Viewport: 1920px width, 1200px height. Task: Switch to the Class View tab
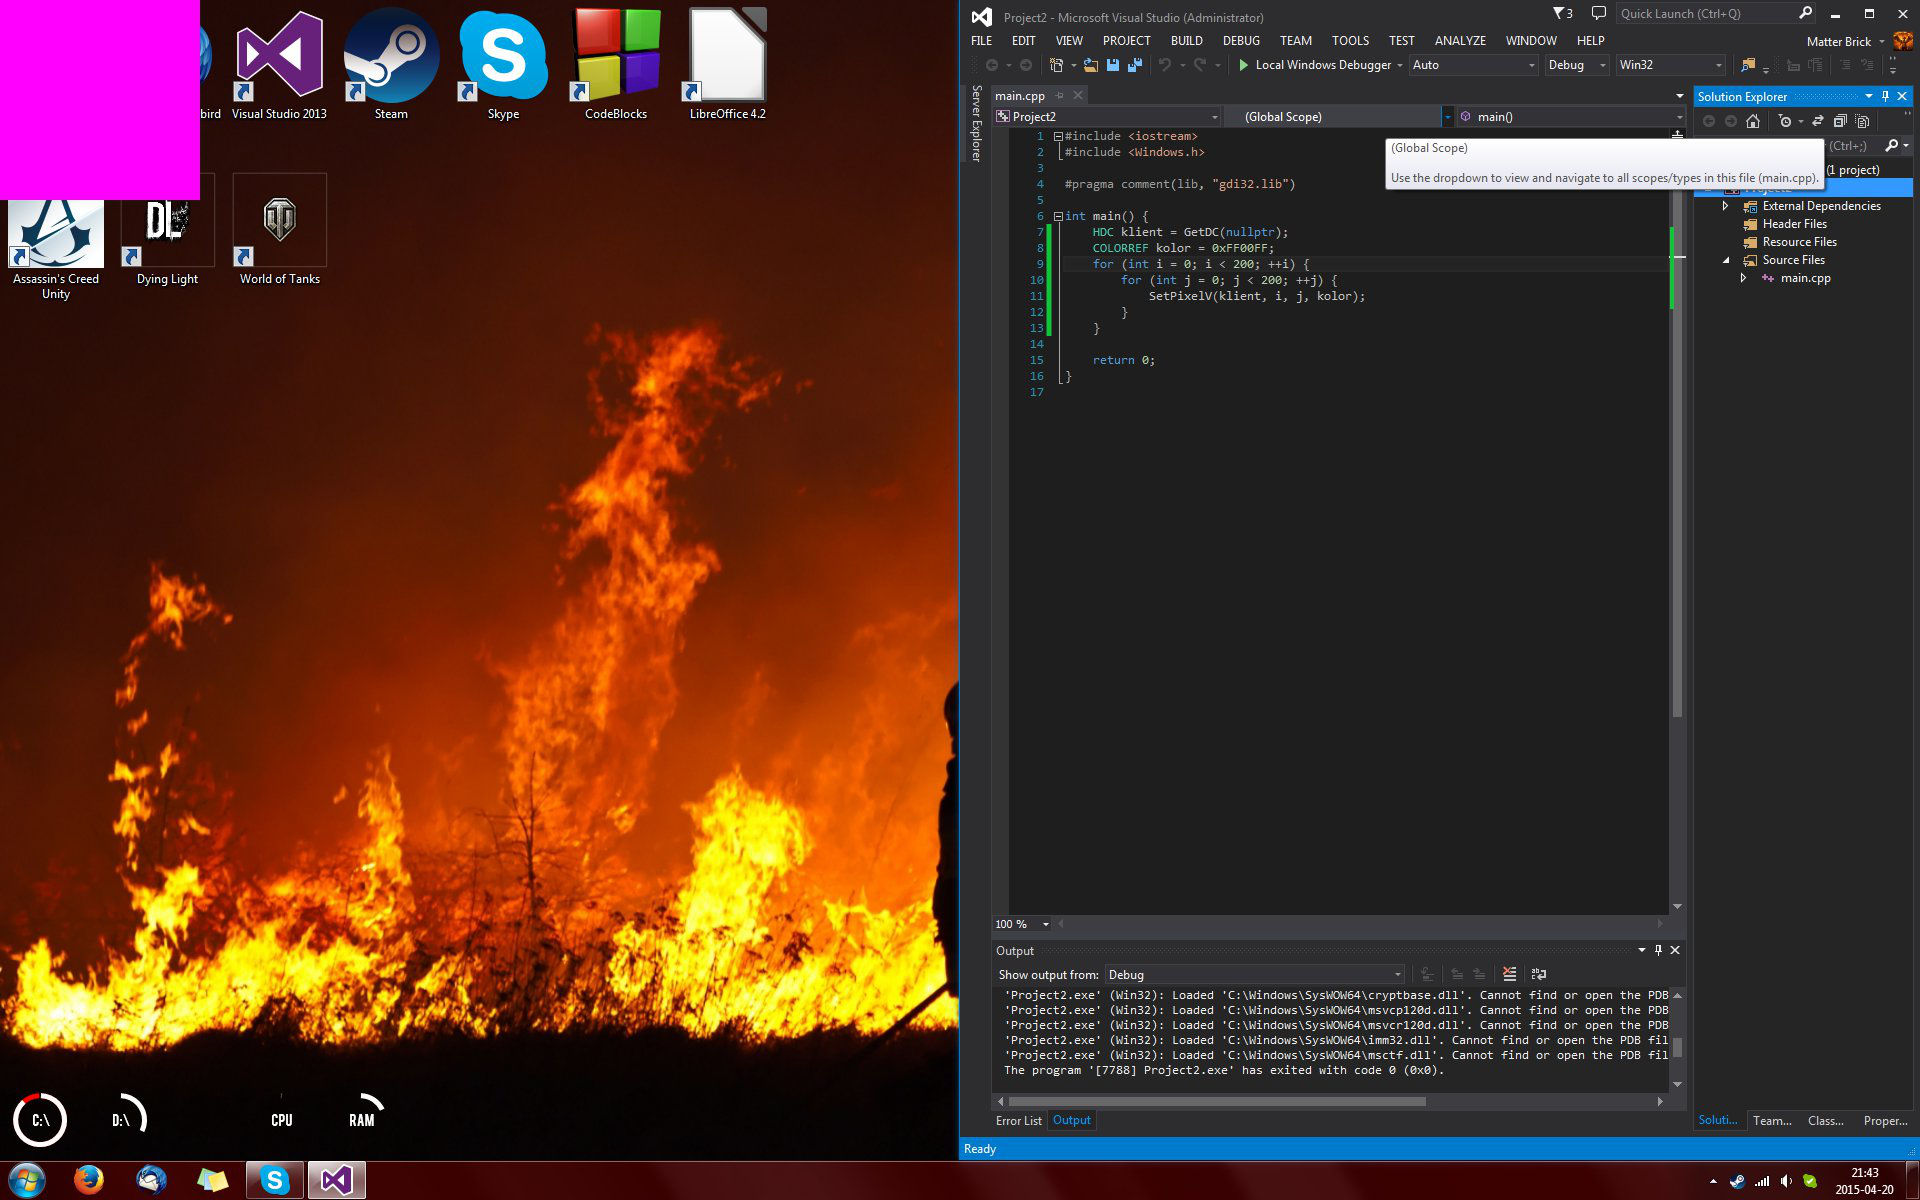[1825, 1121]
